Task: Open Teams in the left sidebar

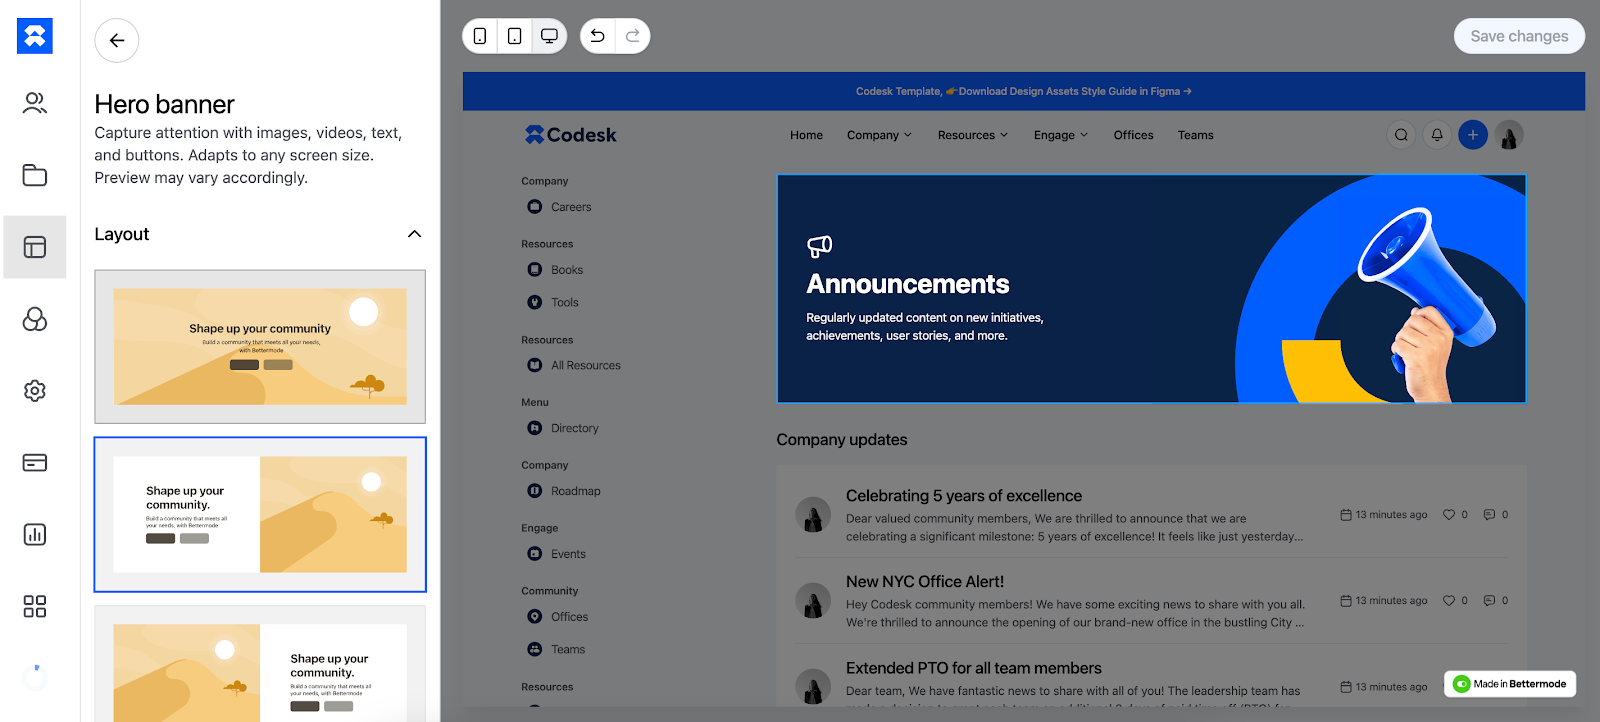Action: pyautogui.click(x=556, y=649)
